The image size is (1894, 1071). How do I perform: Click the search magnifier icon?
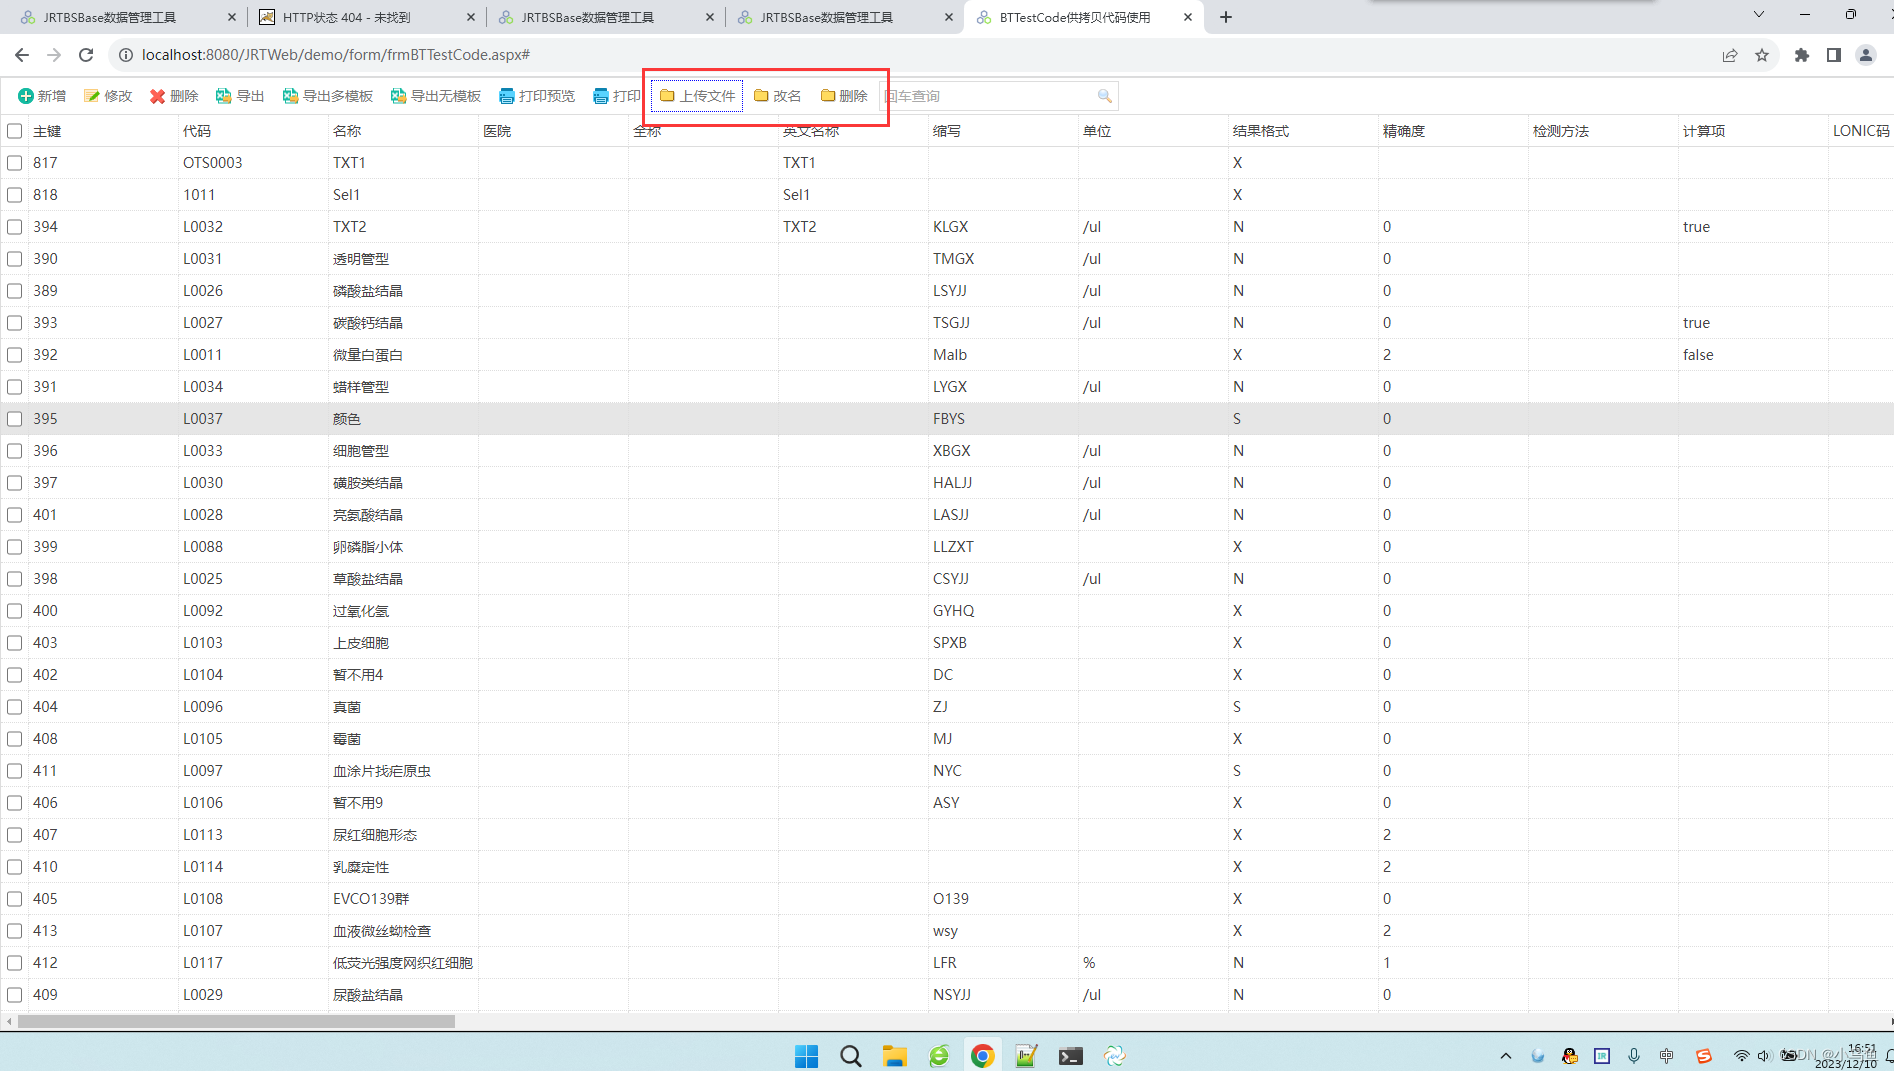coord(1105,96)
